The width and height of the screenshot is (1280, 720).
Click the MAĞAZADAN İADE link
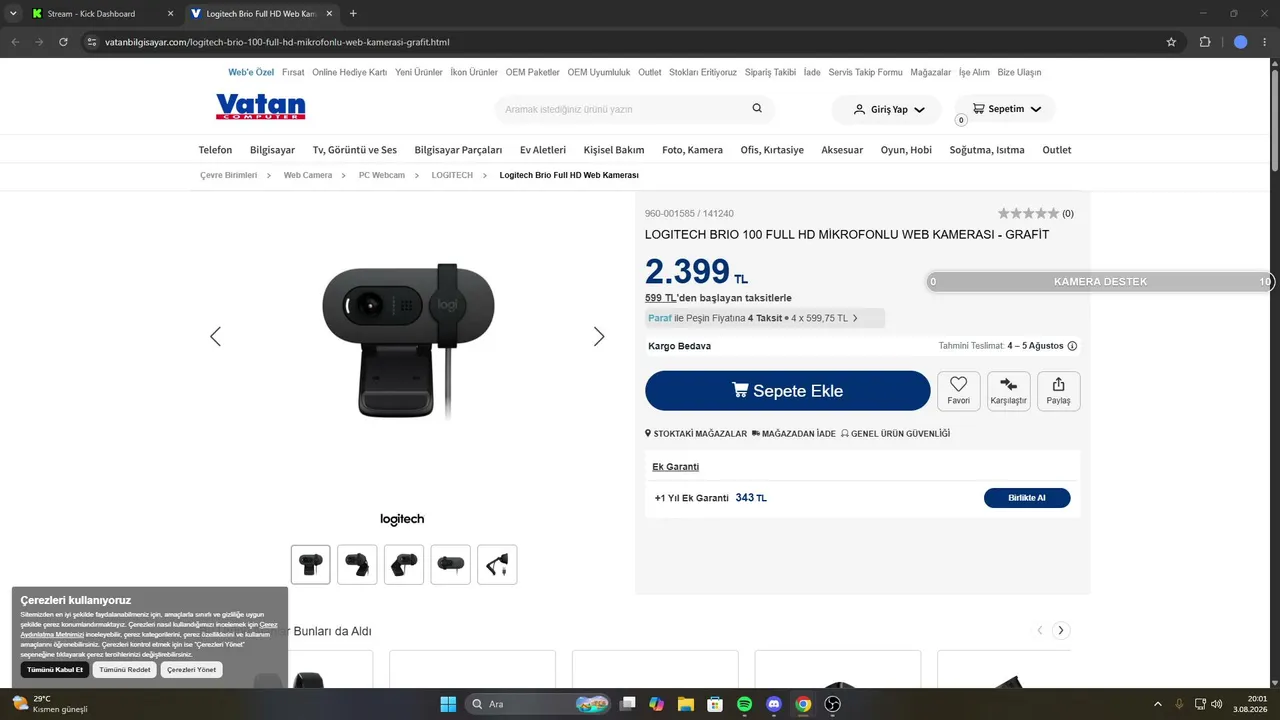[793, 434]
